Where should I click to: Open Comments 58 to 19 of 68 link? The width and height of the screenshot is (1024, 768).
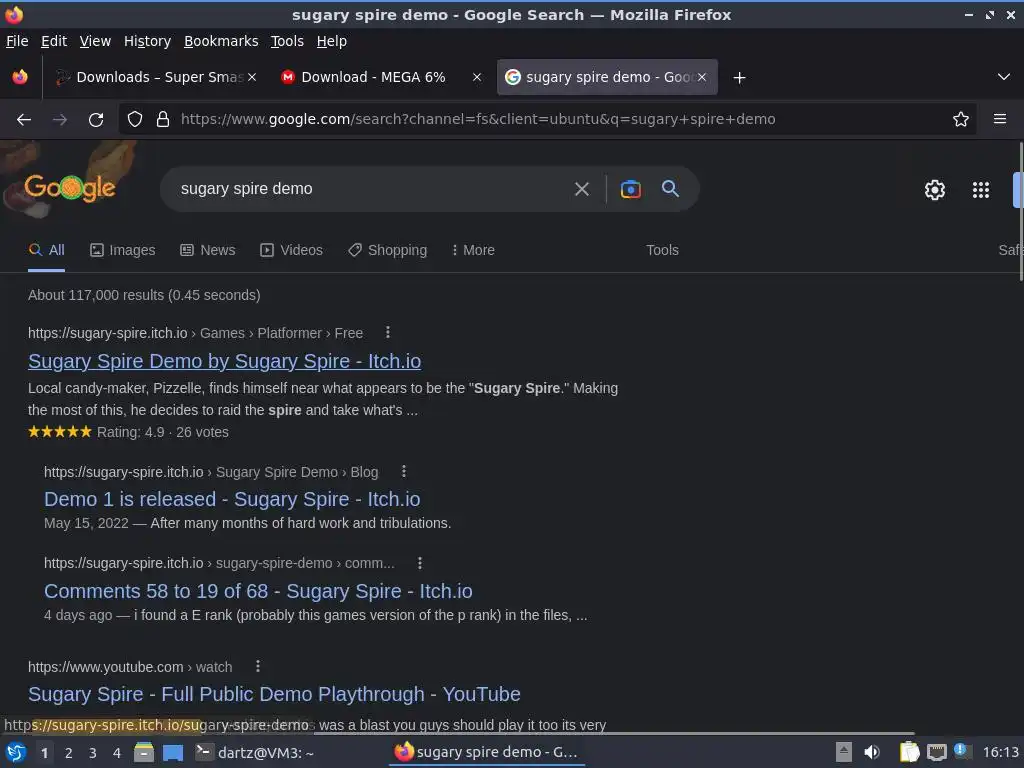coord(258,591)
